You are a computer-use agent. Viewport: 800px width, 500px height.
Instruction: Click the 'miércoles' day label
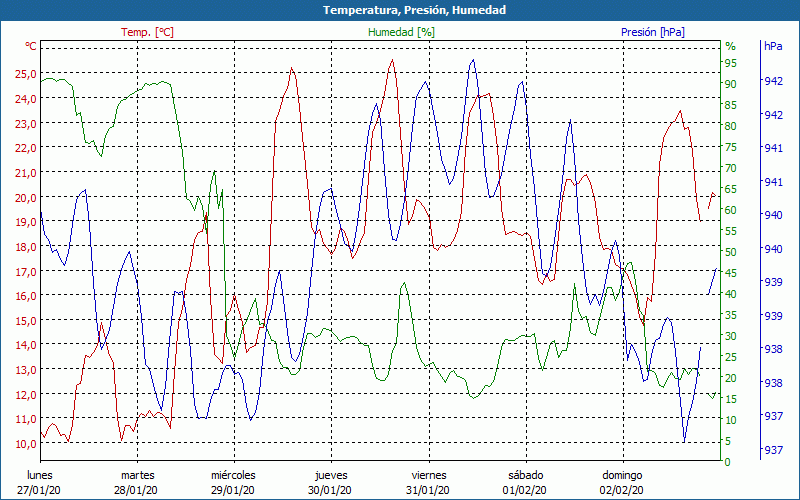point(234,476)
